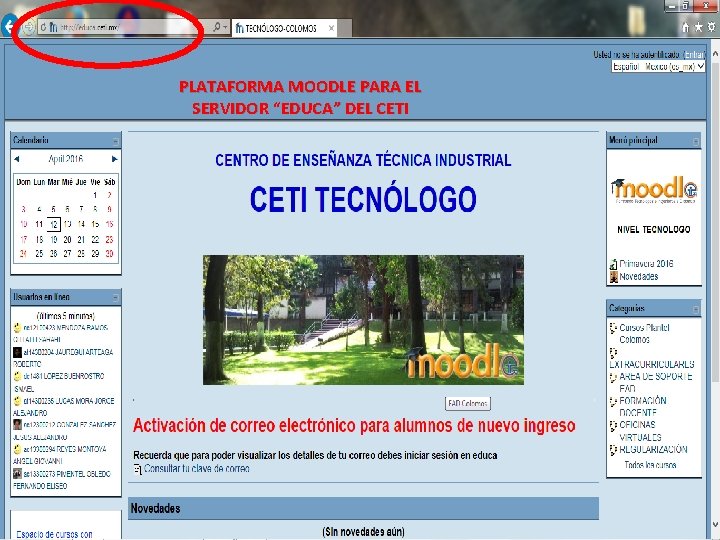This screenshot has height=540, width=720.
Task: Click the search magnifier in address bar
Action: pos(217,28)
